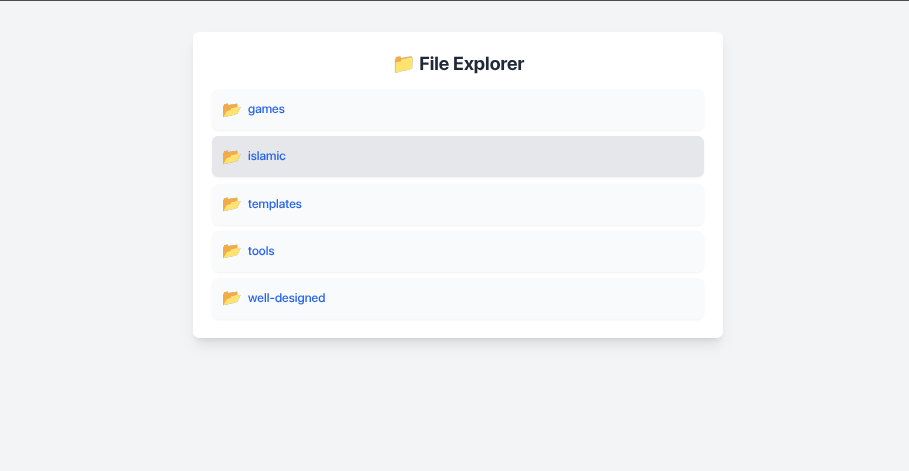
Task: Click the File Explorer heading text
Action: tap(471, 64)
